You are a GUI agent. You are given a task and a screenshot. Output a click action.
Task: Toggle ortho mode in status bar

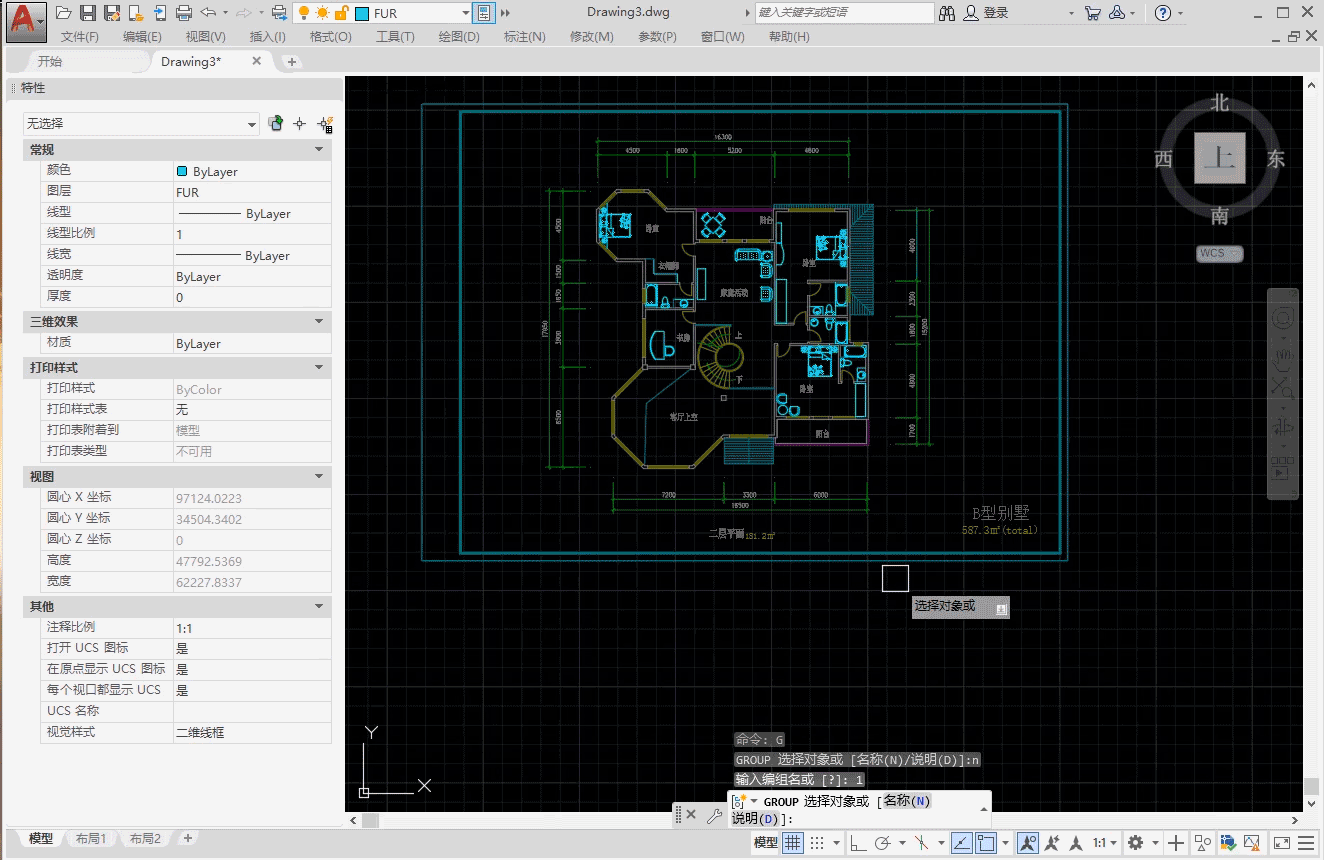click(858, 843)
